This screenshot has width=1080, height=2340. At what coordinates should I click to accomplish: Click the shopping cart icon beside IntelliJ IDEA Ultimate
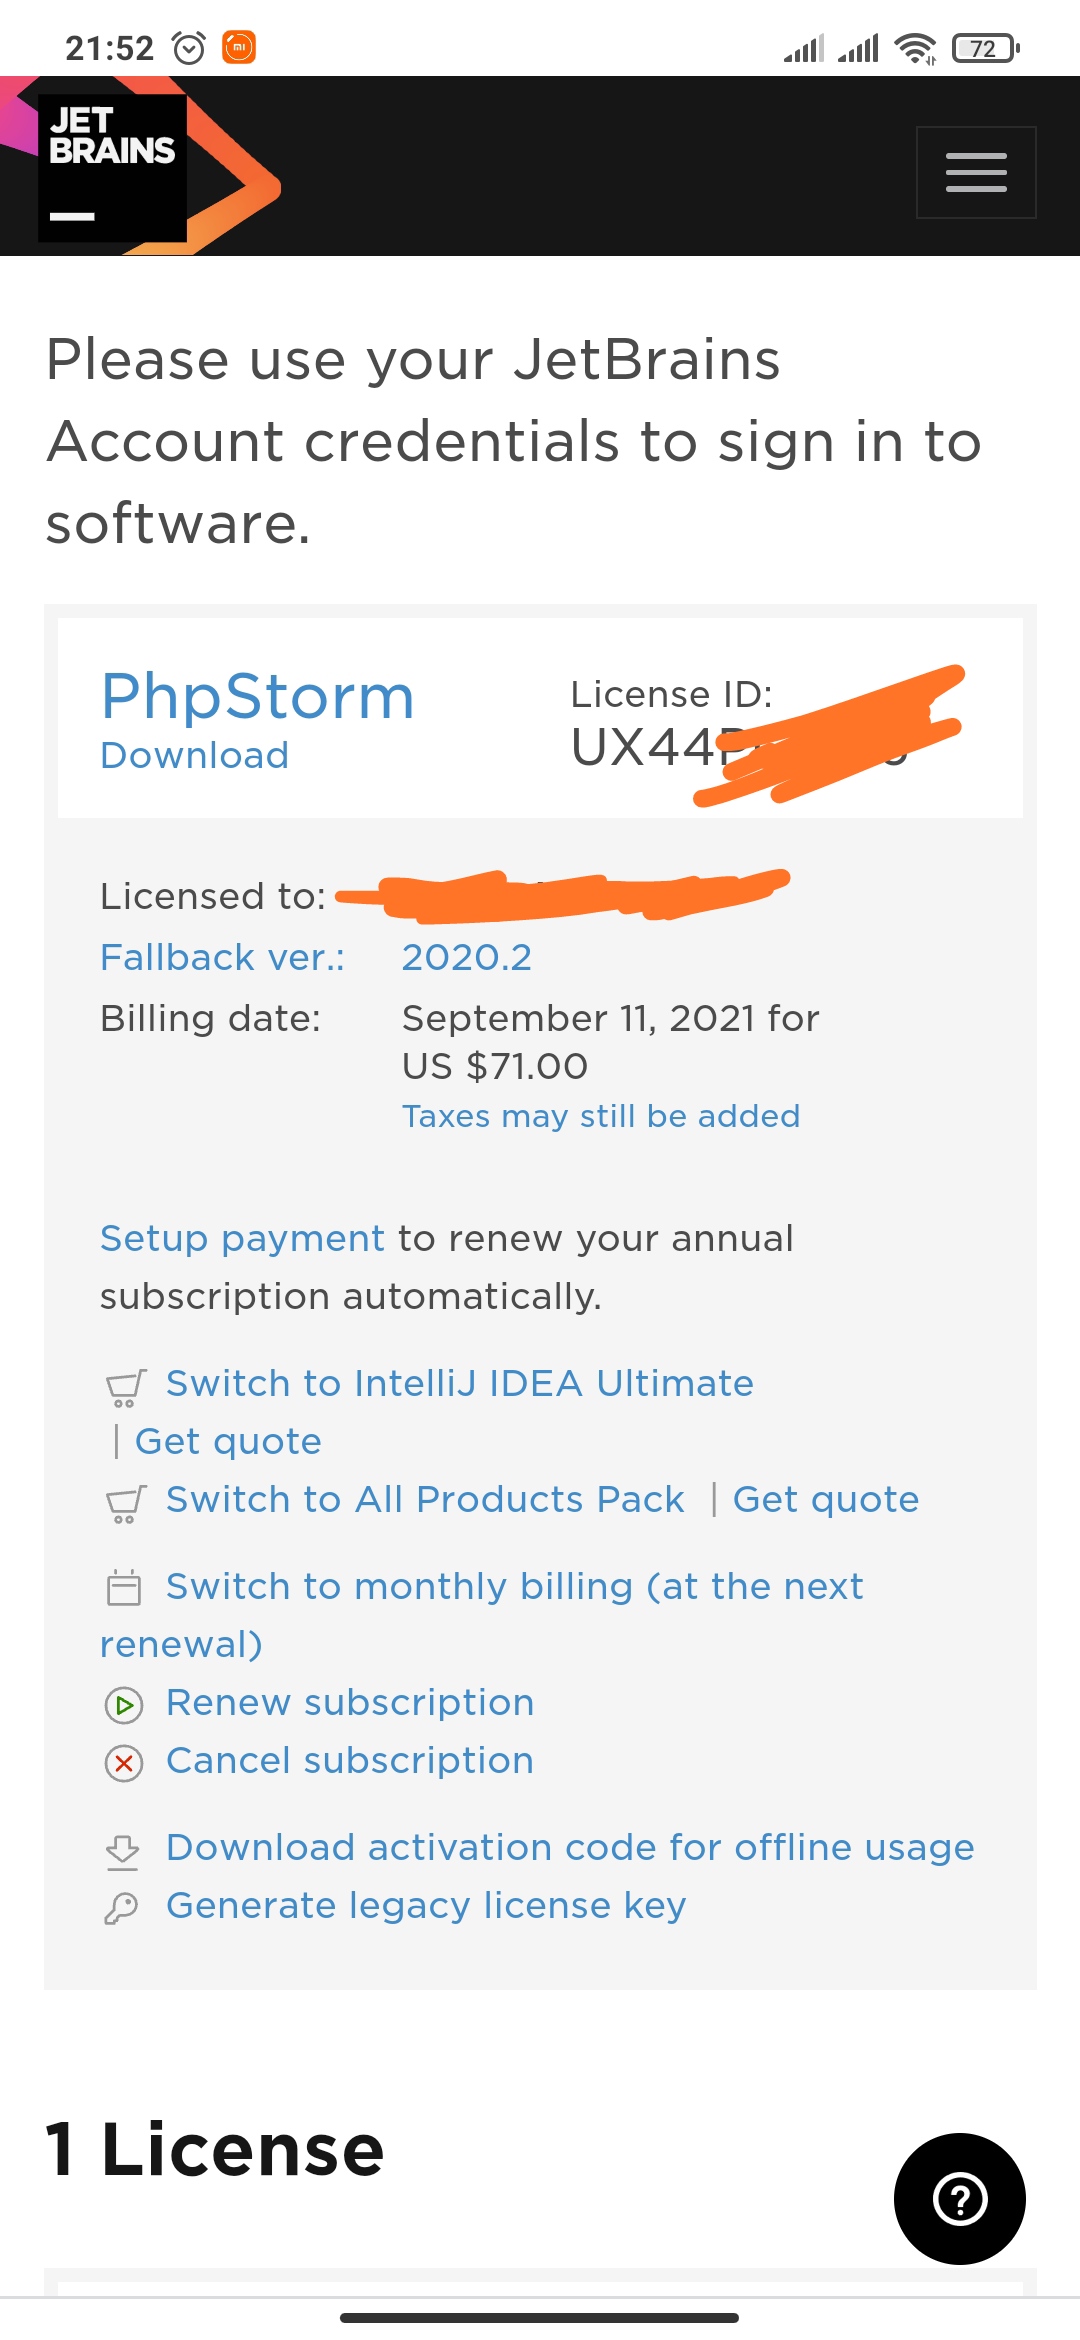125,1387
